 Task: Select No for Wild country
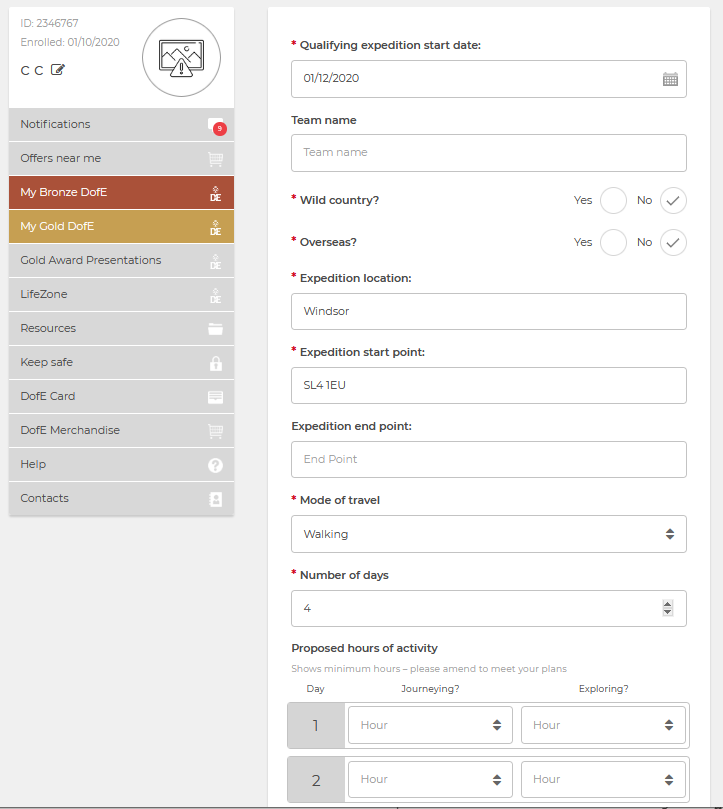pyautogui.click(x=673, y=200)
